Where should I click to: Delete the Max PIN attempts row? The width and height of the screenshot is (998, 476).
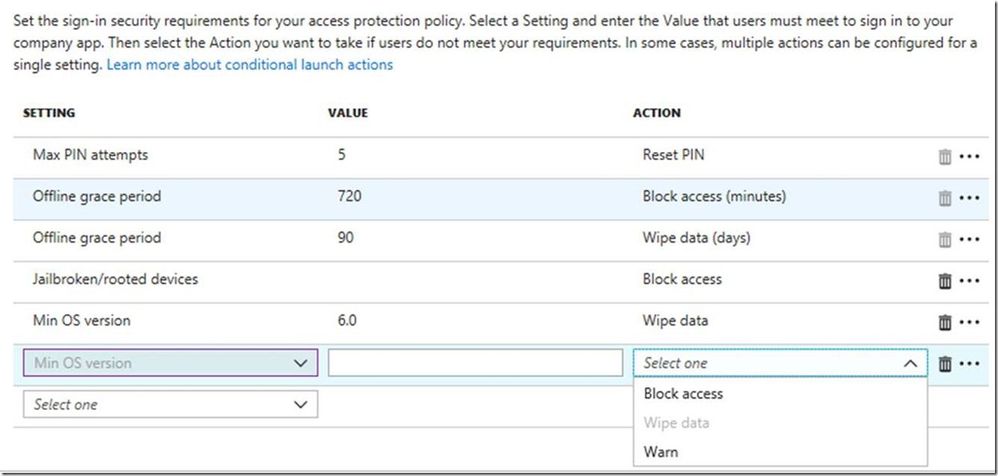pyautogui.click(x=944, y=156)
